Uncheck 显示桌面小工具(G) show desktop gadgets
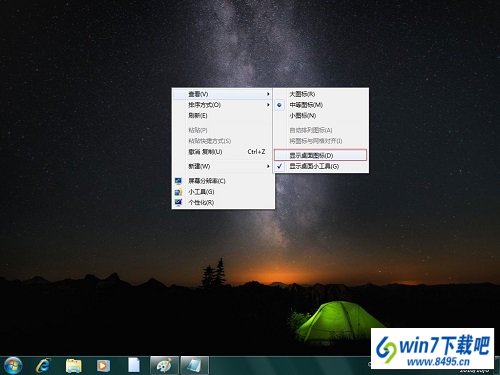The height and width of the screenshot is (375, 500). [321, 166]
